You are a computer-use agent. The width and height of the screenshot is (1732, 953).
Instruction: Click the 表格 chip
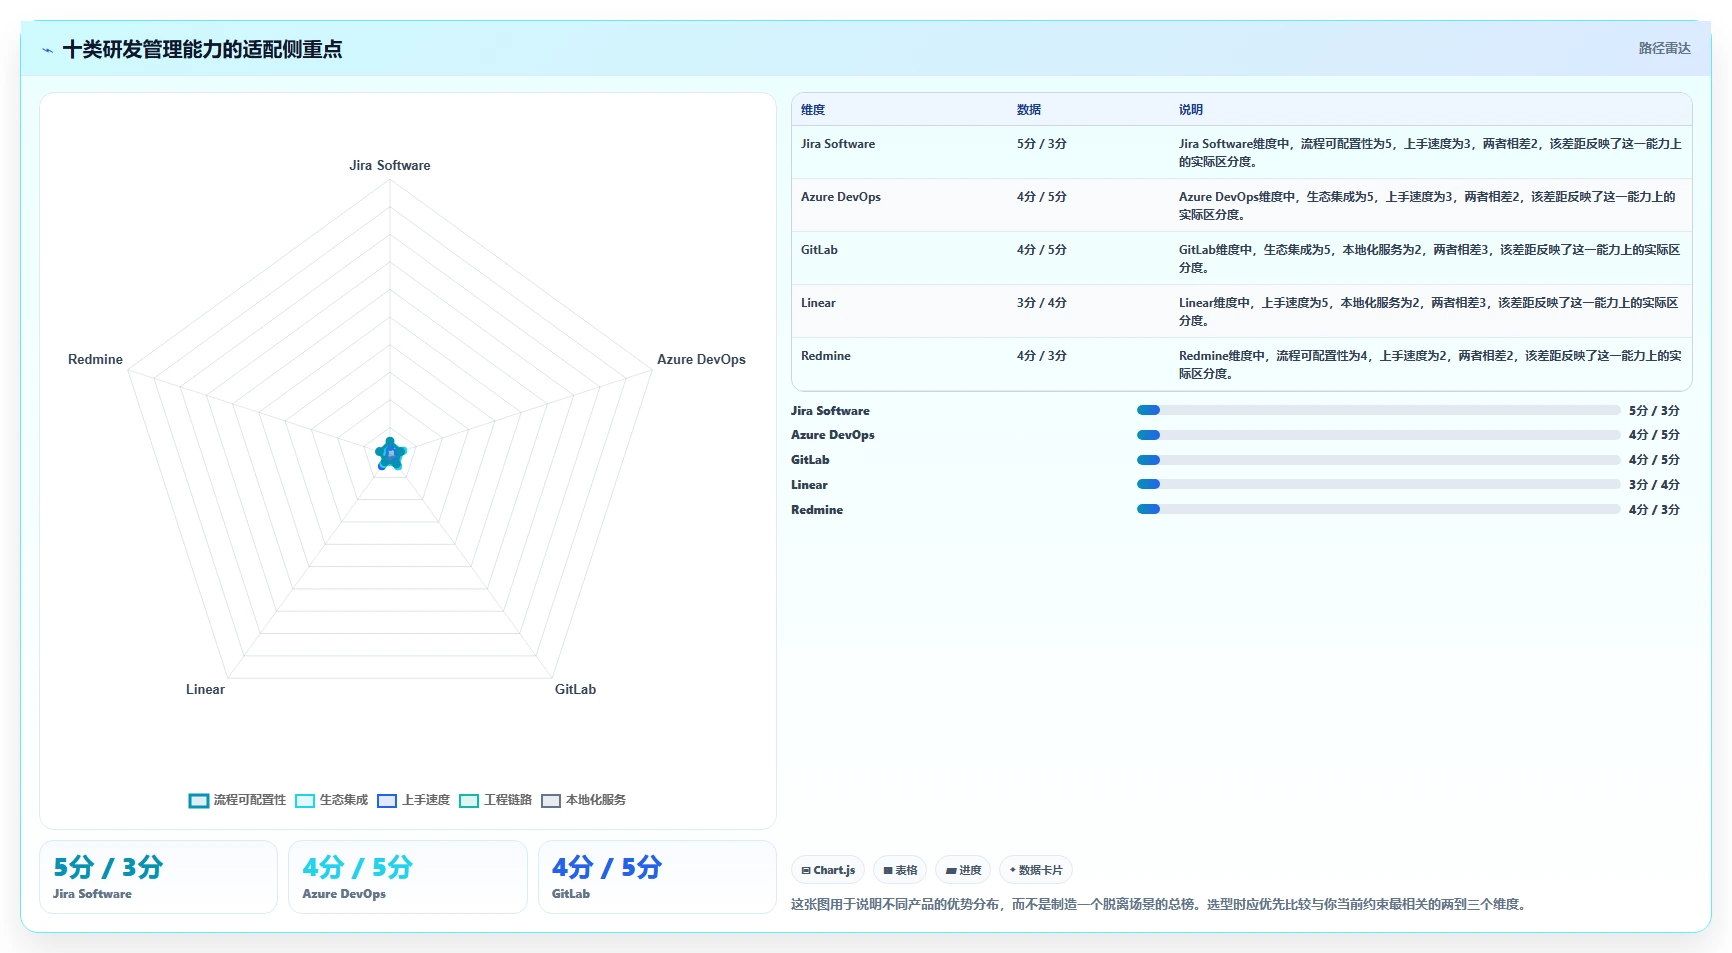900,870
